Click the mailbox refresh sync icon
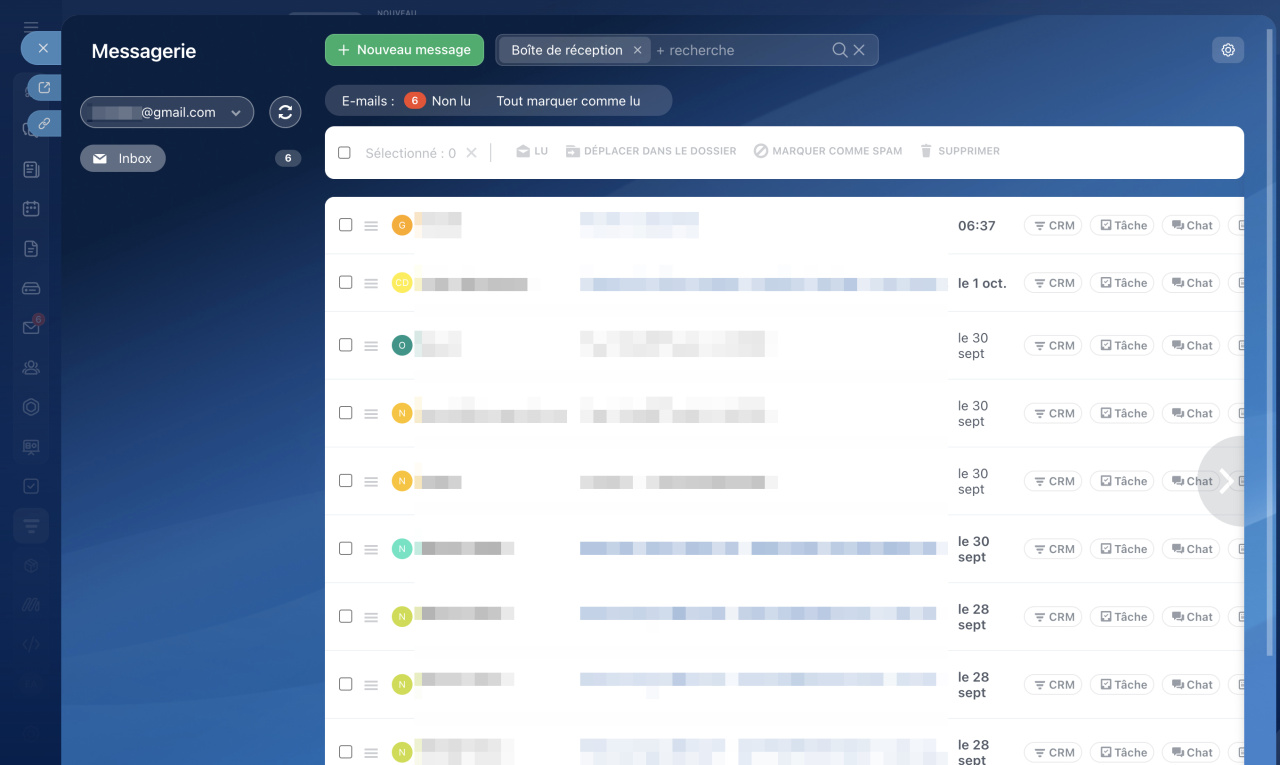 click(285, 112)
